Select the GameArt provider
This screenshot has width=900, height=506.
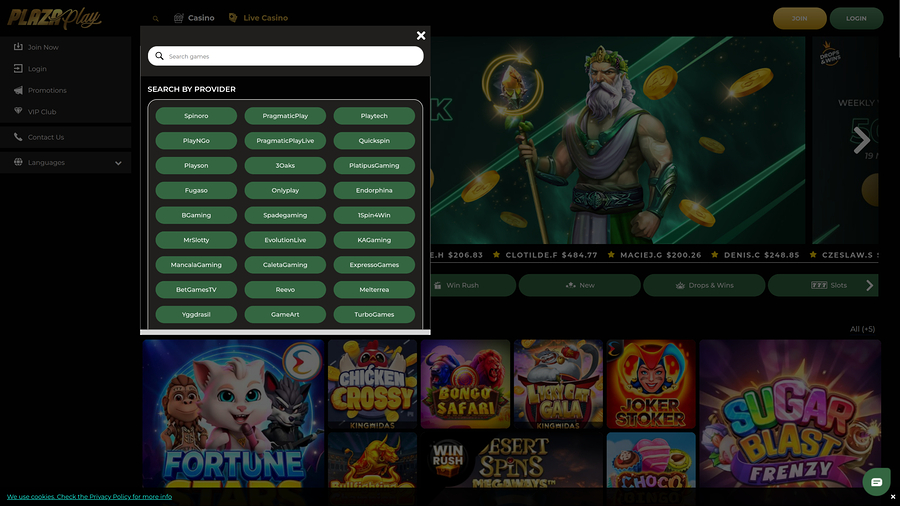pos(285,314)
